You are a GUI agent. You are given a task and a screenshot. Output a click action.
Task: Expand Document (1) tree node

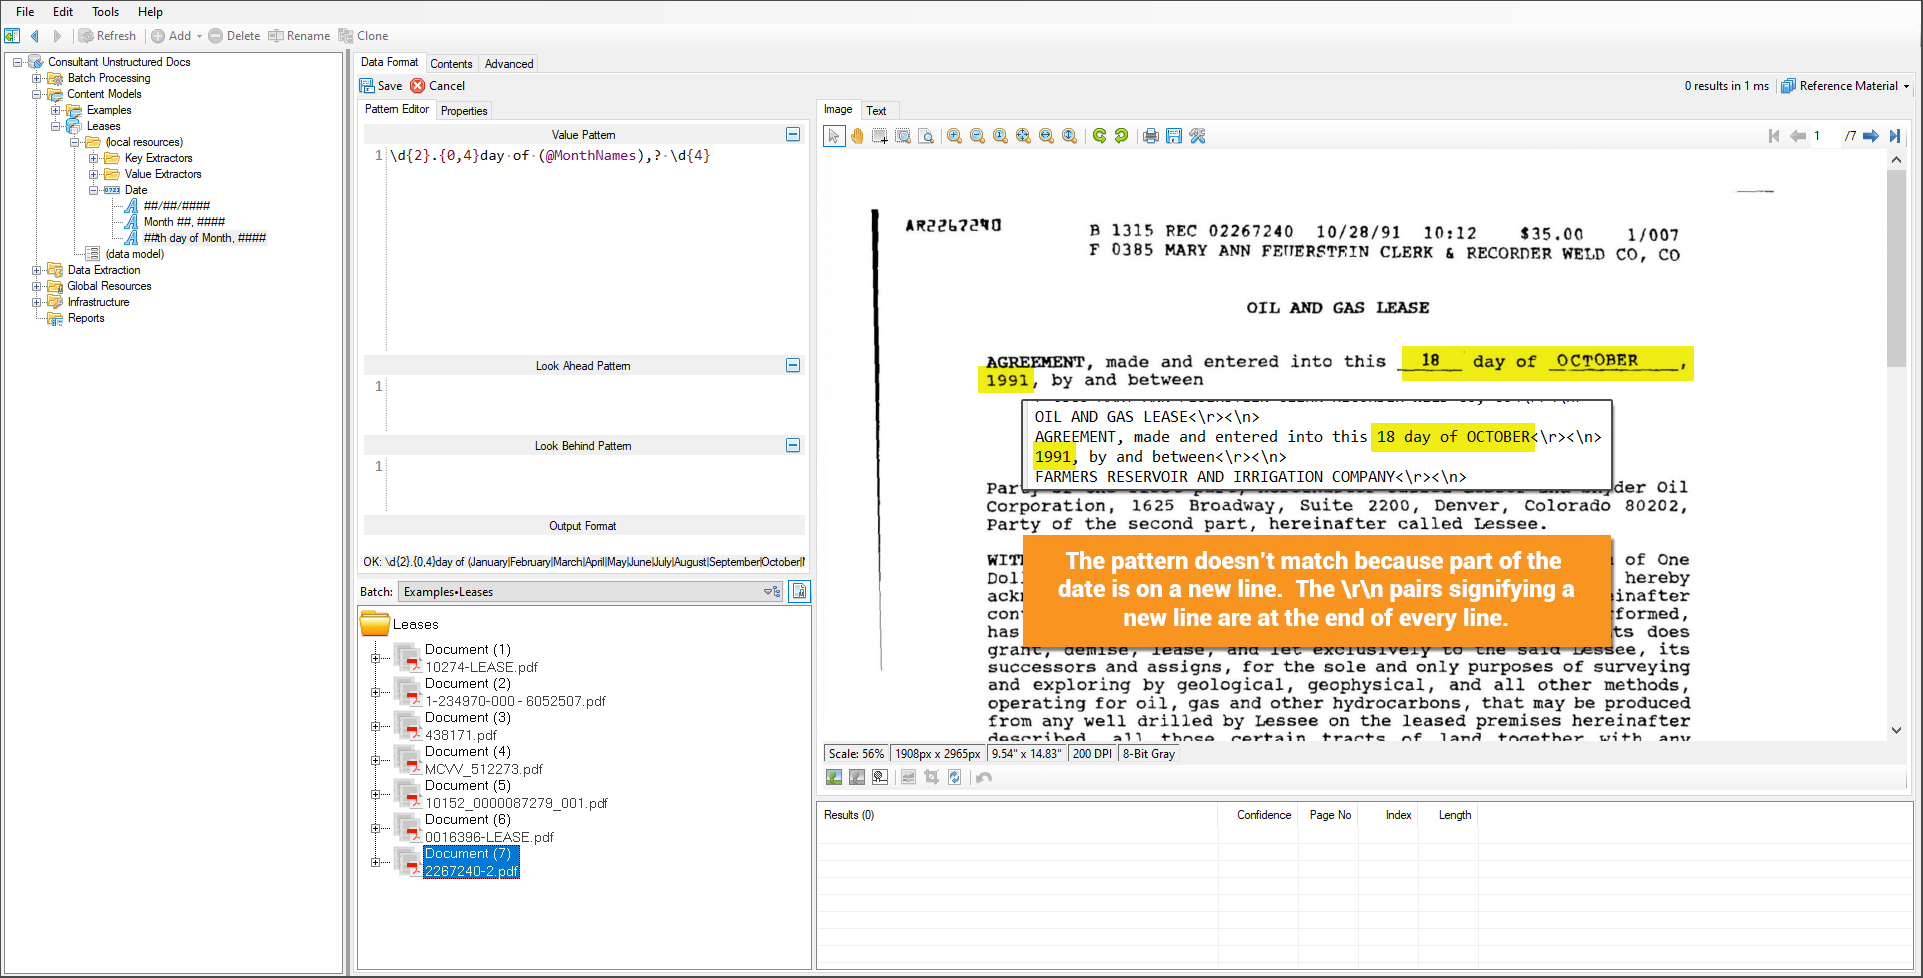point(376,658)
